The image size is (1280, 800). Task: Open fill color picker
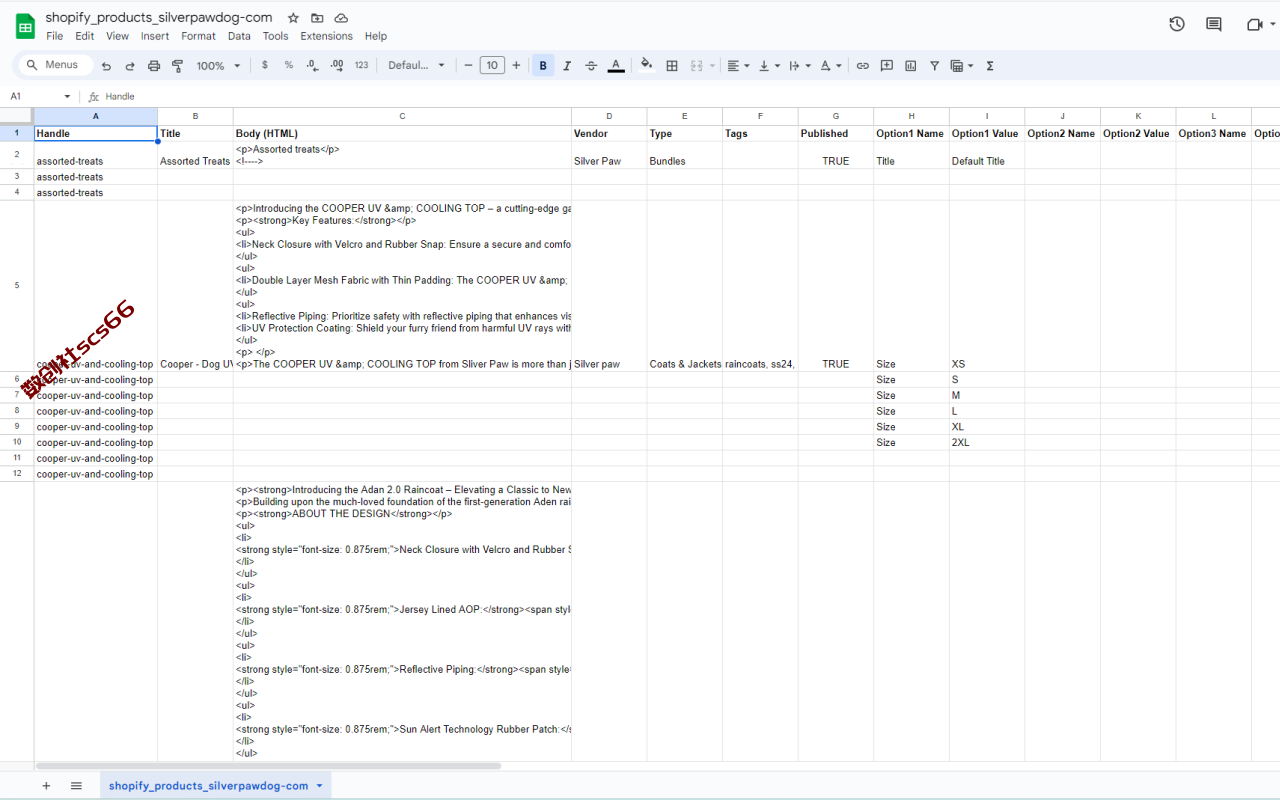pos(647,66)
